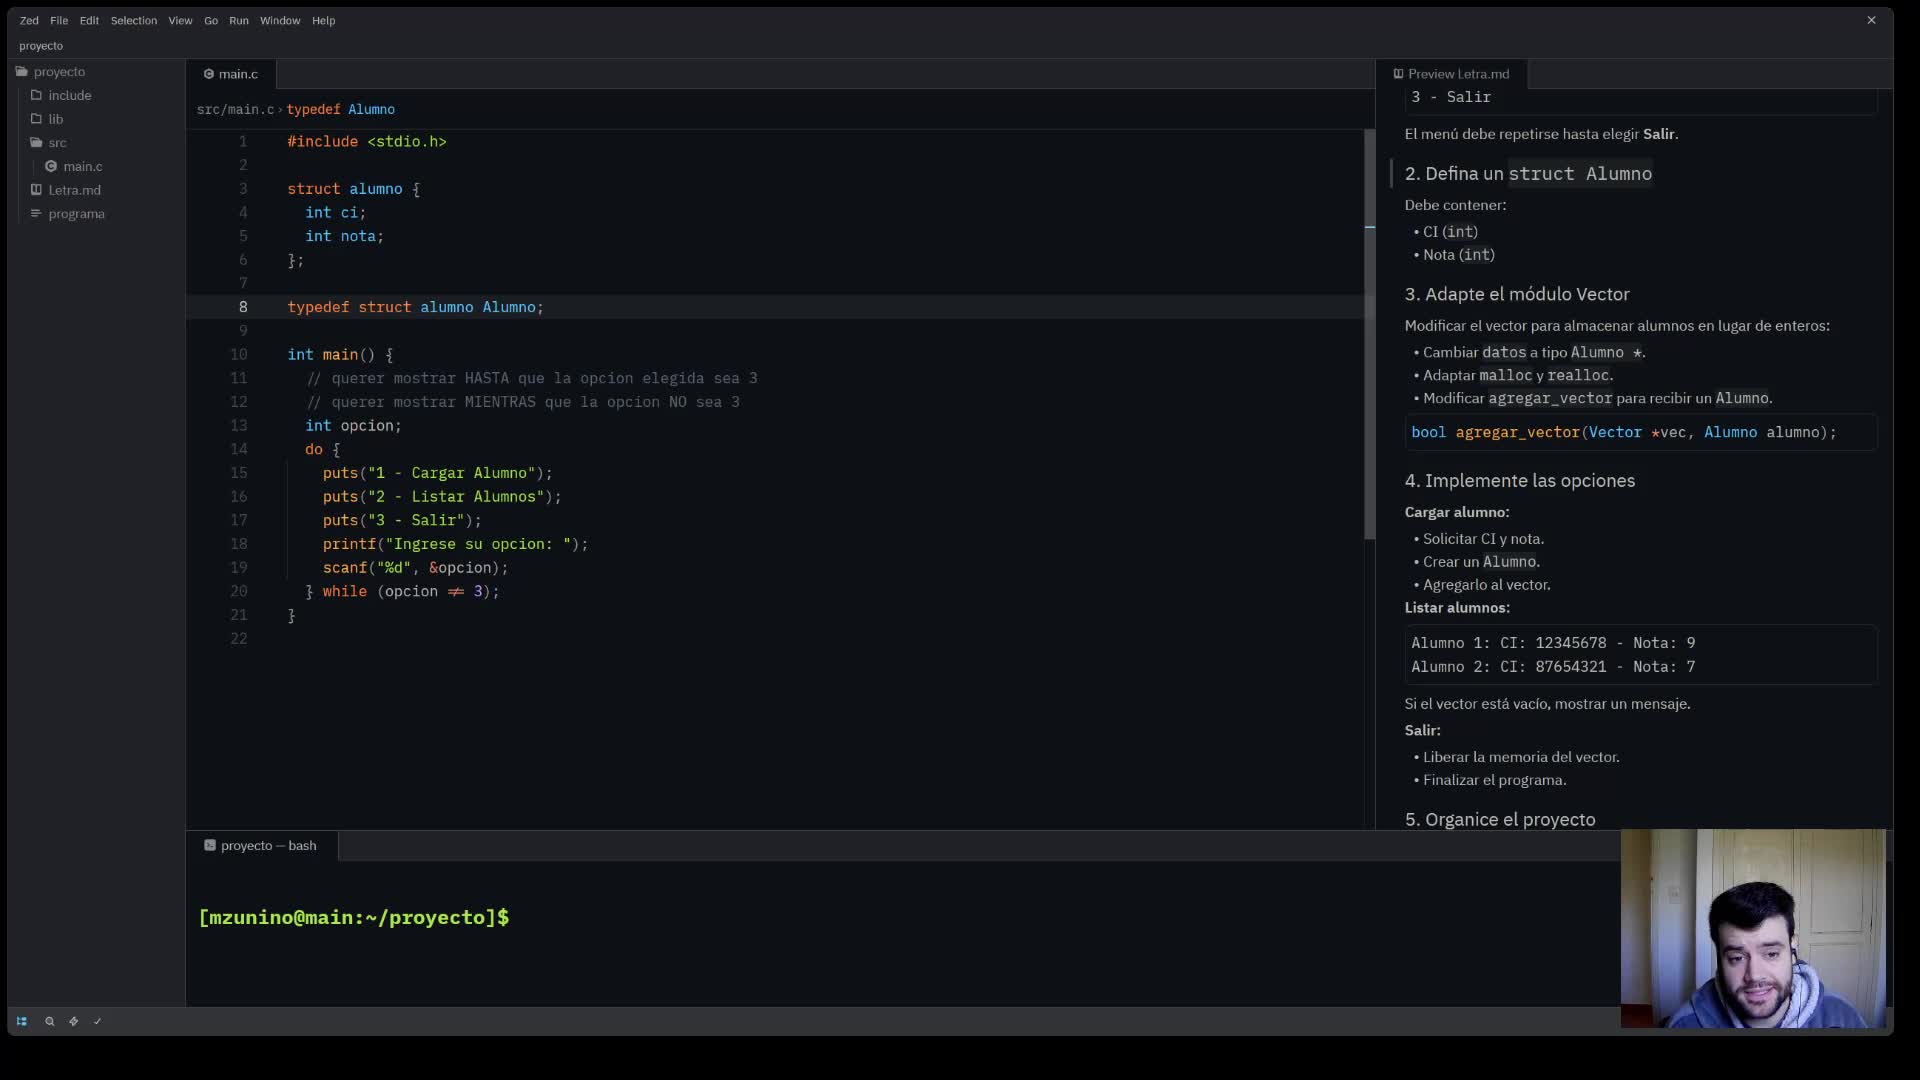Collapse the proyecto root folder
Viewport: 1920px width, 1080px height.
pos(59,71)
